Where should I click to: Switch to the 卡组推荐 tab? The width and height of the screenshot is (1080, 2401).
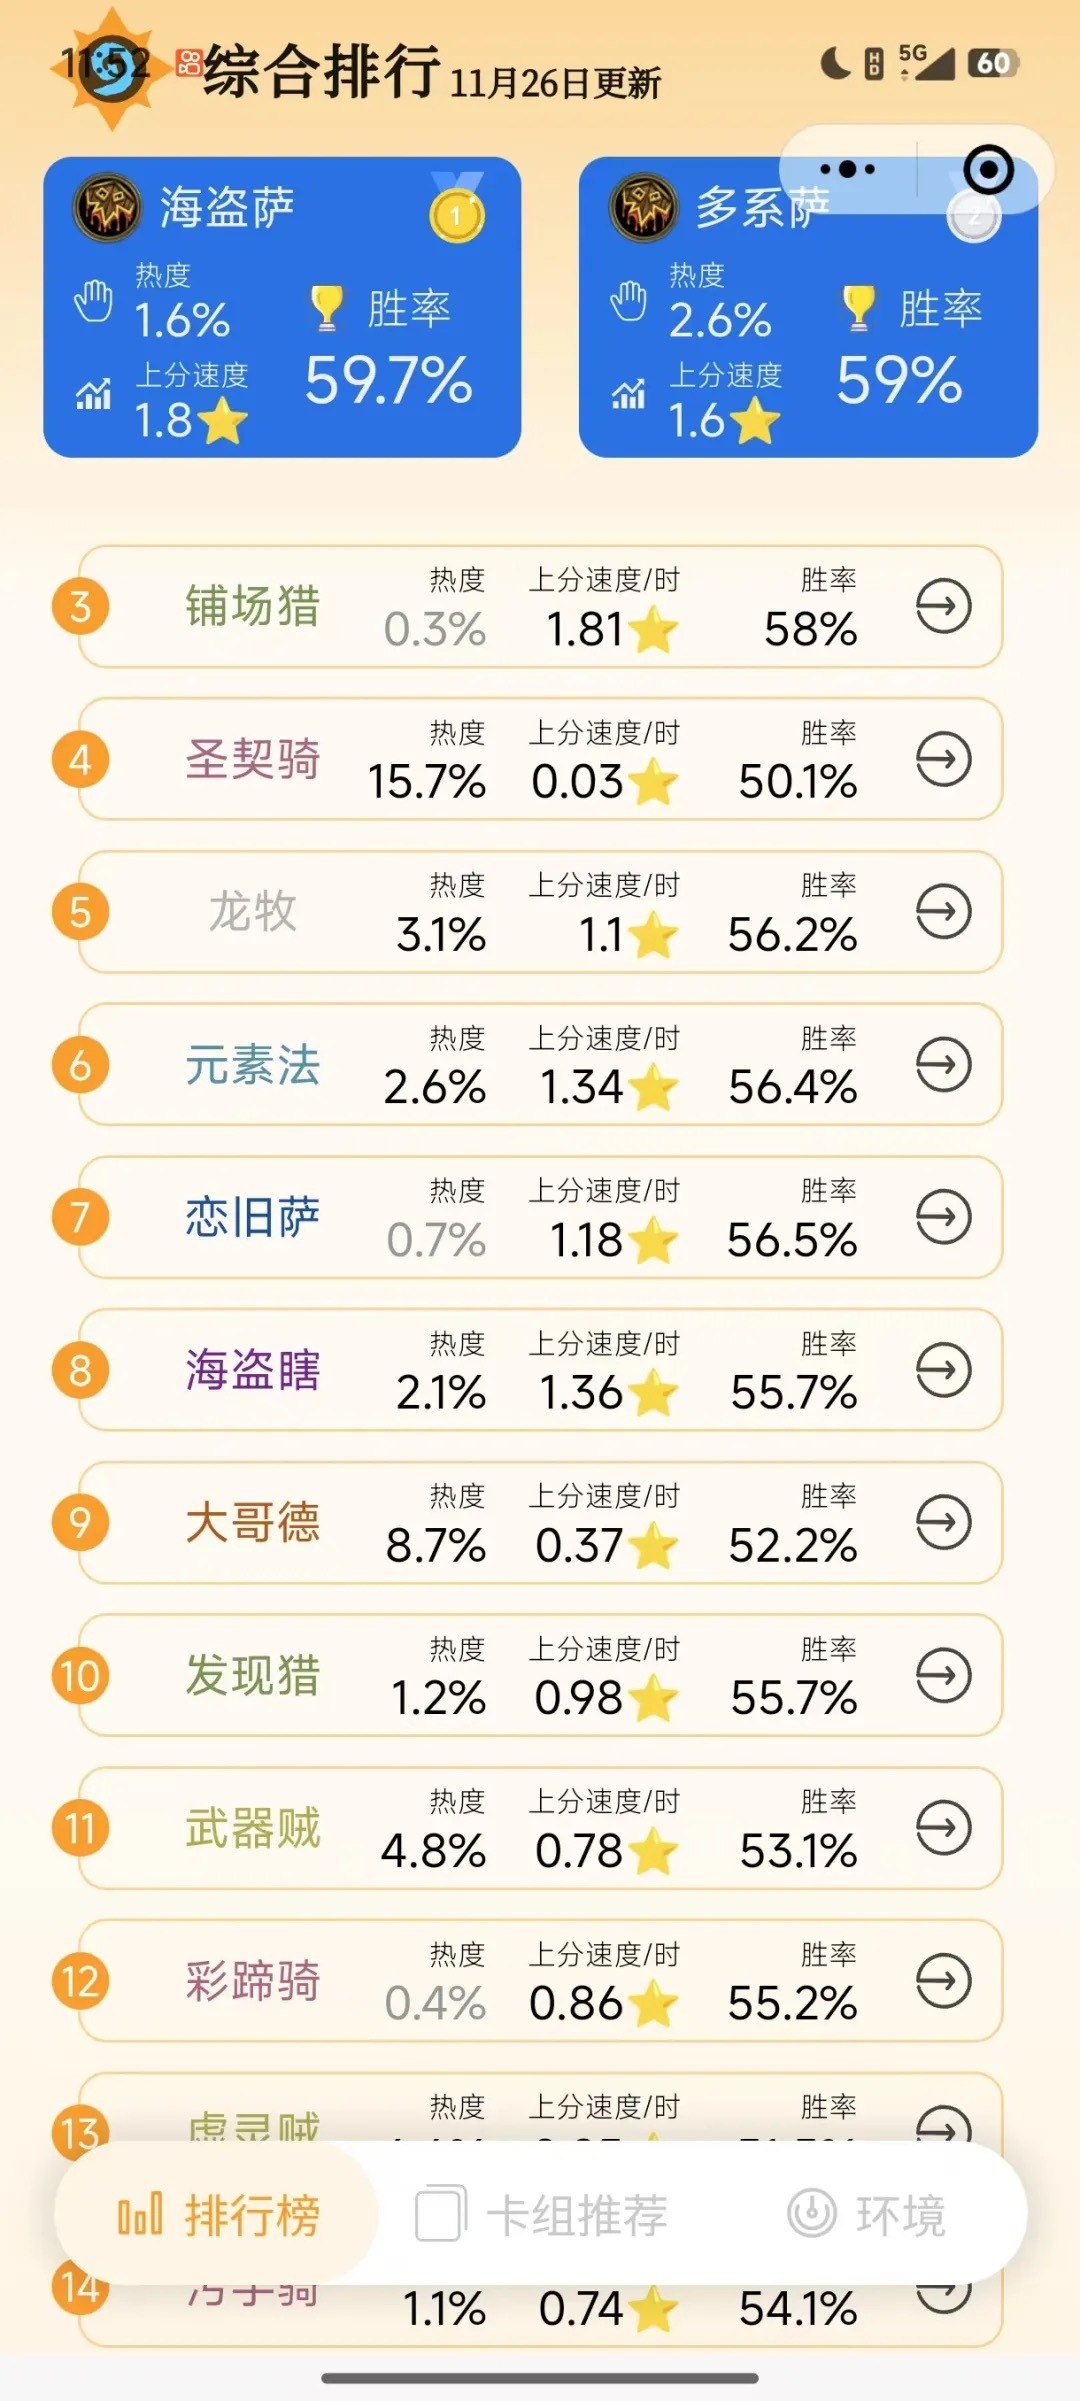coord(541,2215)
